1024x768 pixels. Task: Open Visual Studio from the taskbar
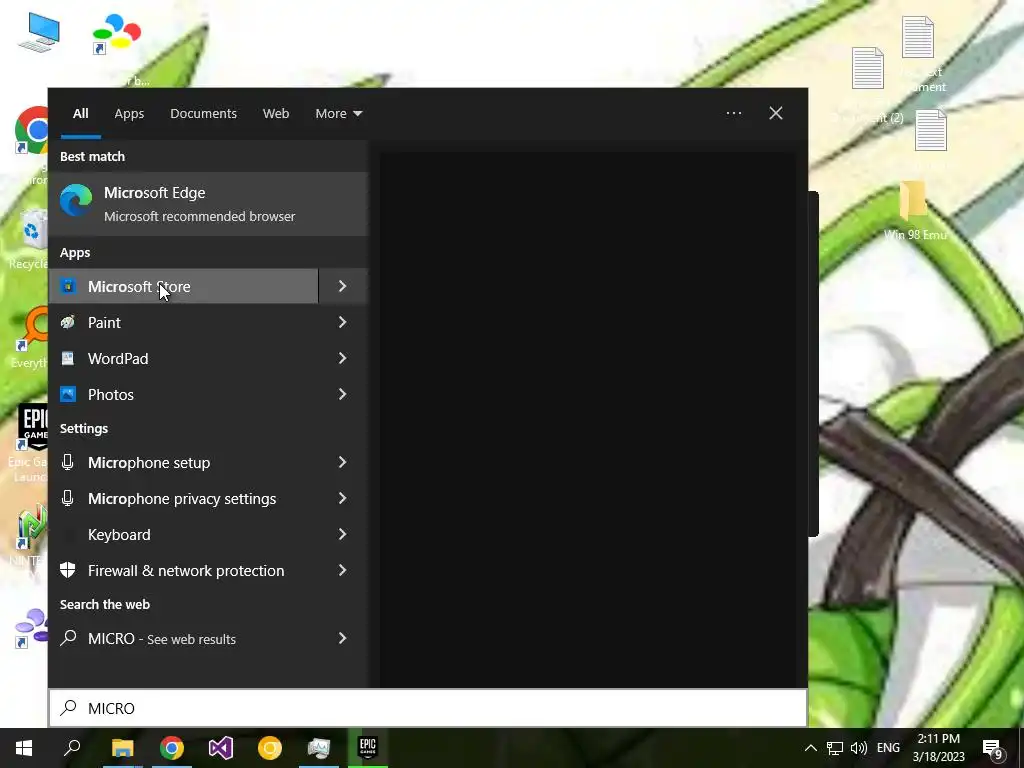coord(221,748)
